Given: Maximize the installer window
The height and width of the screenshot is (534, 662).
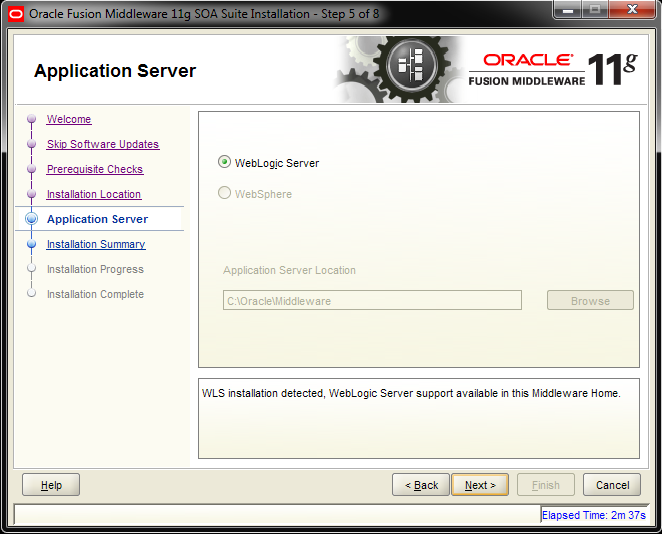Looking at the screenshot, I should [595, 10].
